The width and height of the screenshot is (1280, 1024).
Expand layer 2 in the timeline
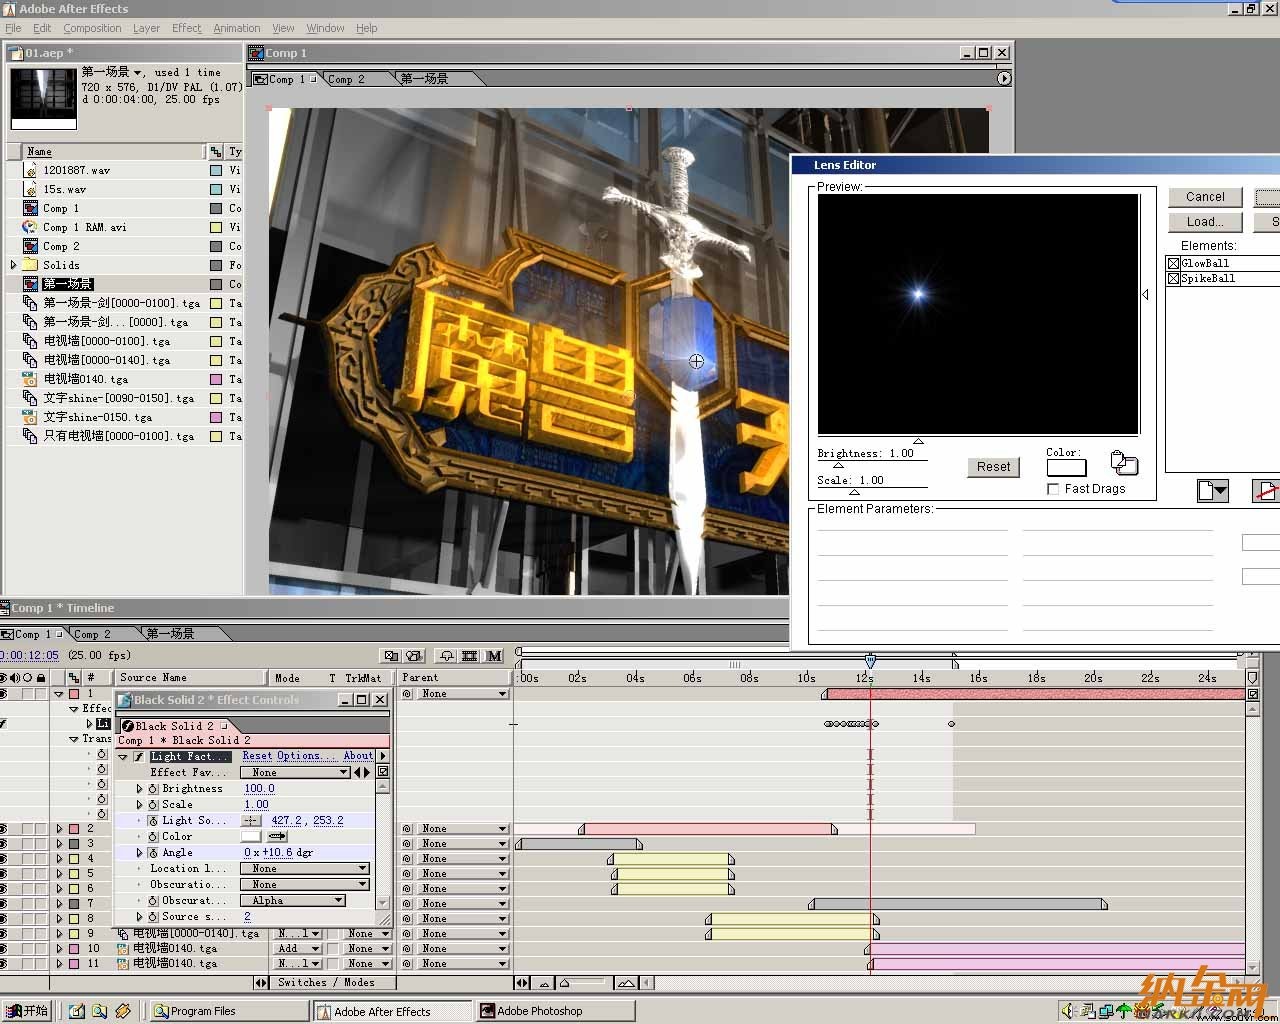59,829
